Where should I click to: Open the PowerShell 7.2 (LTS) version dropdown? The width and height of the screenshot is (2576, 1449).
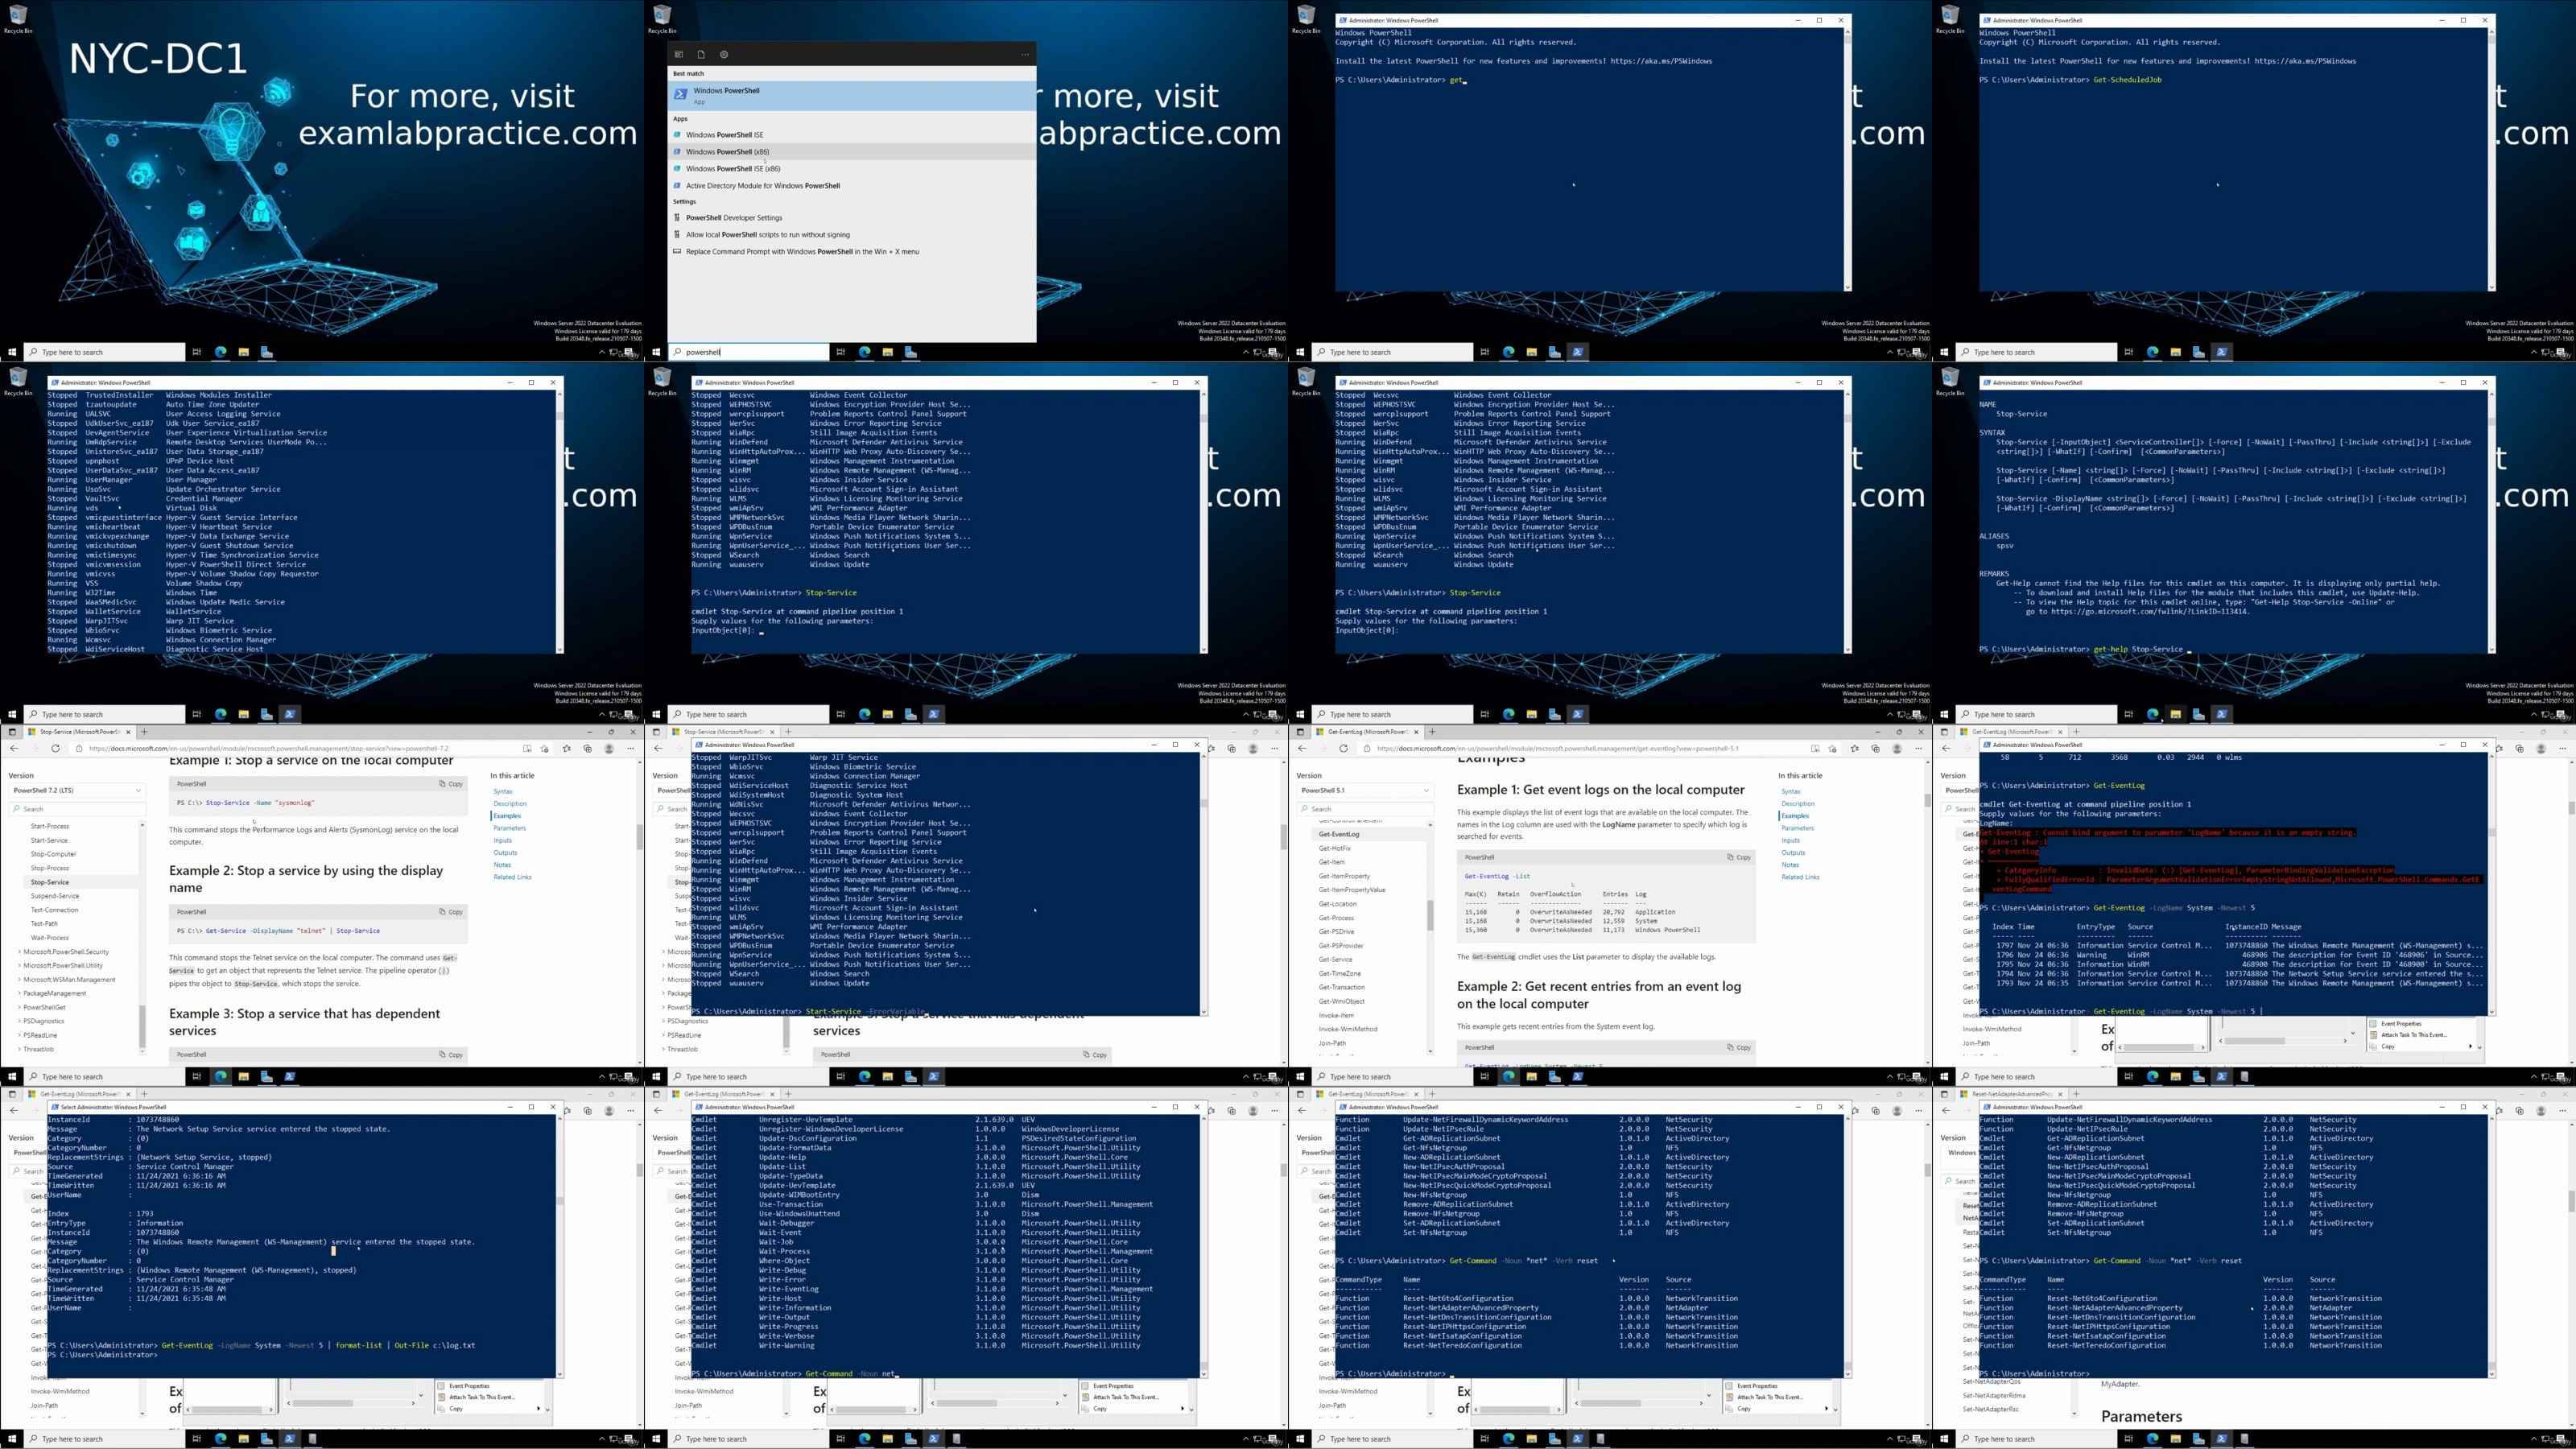point(77,790)
